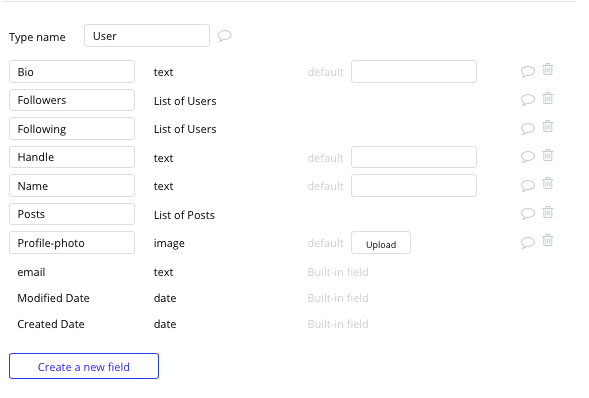This screenshot has height=398, width=589.
Task: Open comment bubble for Posts field
Action: coord(527,214)
